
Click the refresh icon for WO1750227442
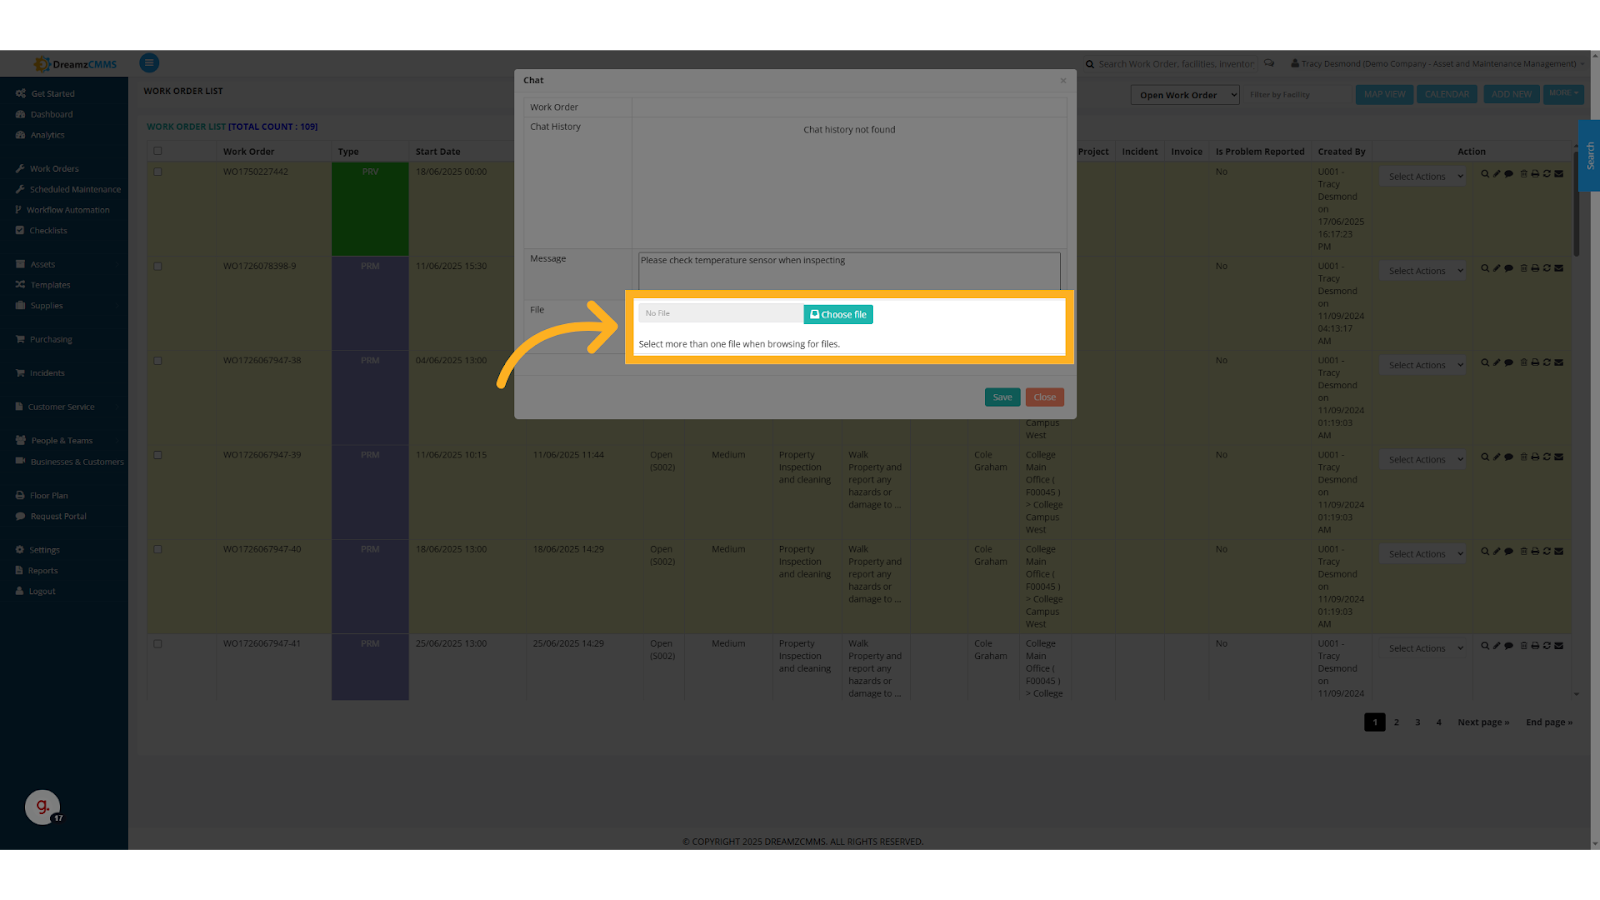click(x=1546, y=174)
